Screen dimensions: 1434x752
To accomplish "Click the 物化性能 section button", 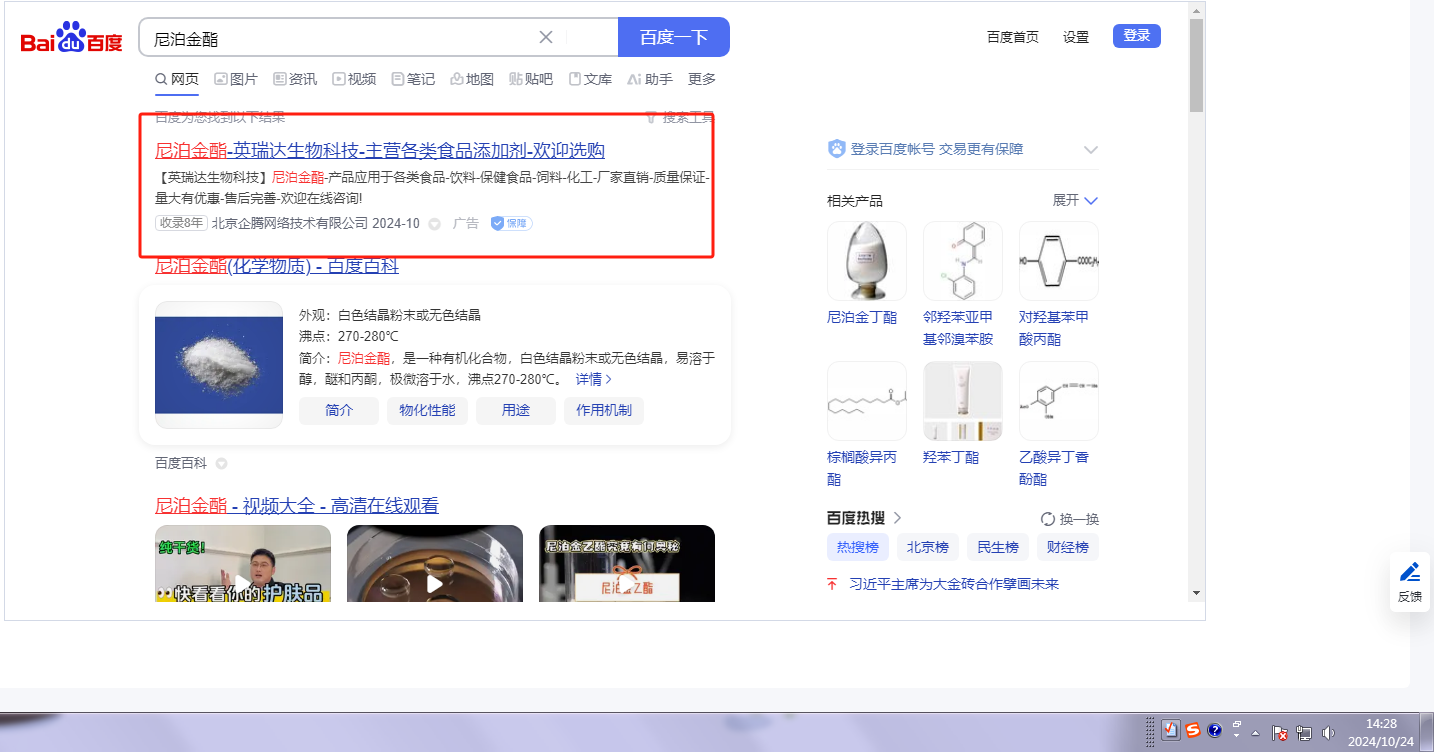I will 427,411.
